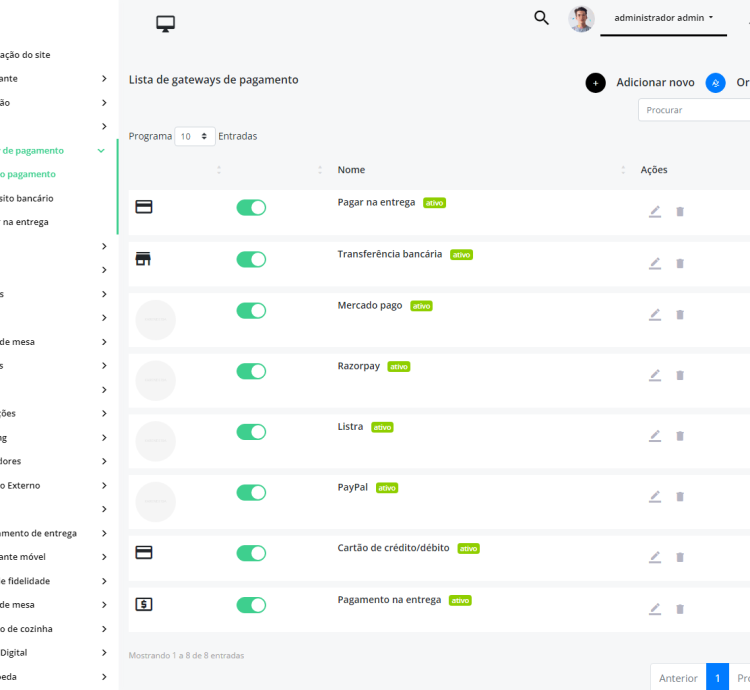Open the entries per page dropdown
The width and height of the screenshot is (750, 690).
click(194, 136)
